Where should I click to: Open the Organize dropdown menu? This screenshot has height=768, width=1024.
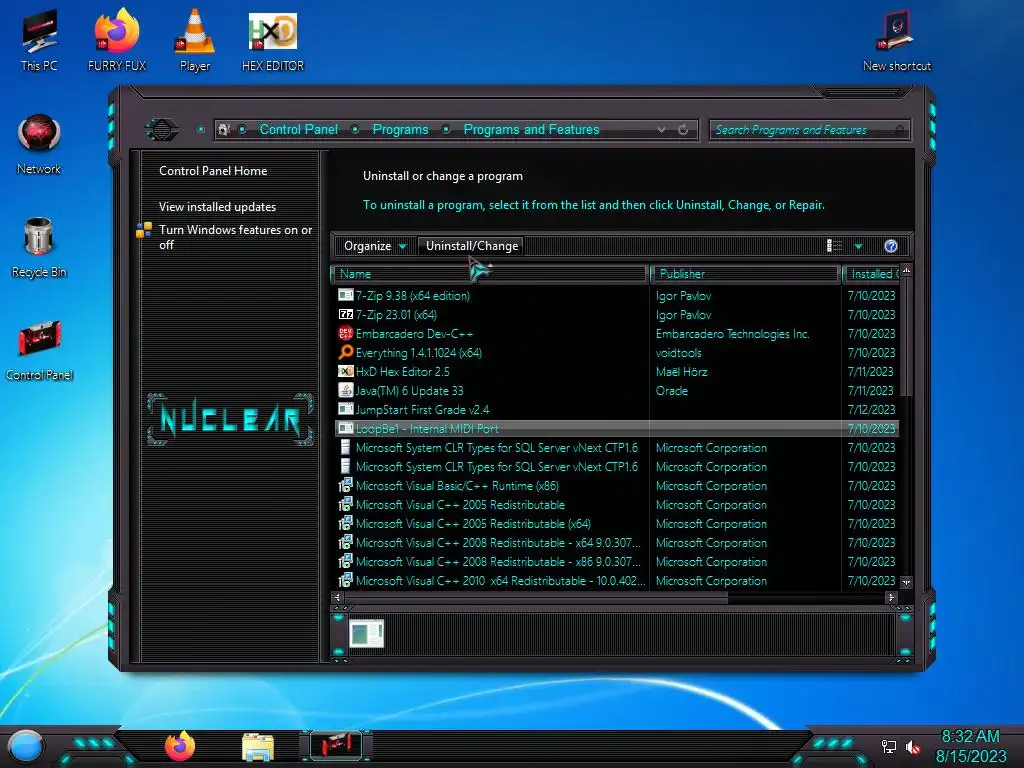click(x=375, y=246)
